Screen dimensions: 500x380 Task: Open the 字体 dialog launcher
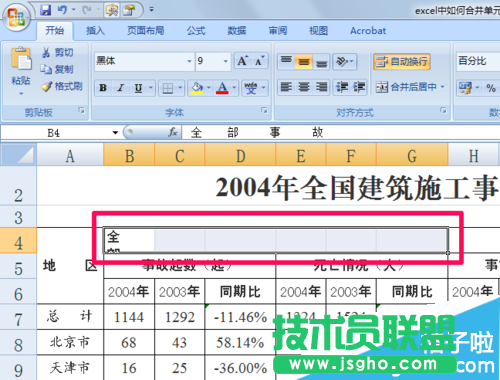[x=264, y=110]
